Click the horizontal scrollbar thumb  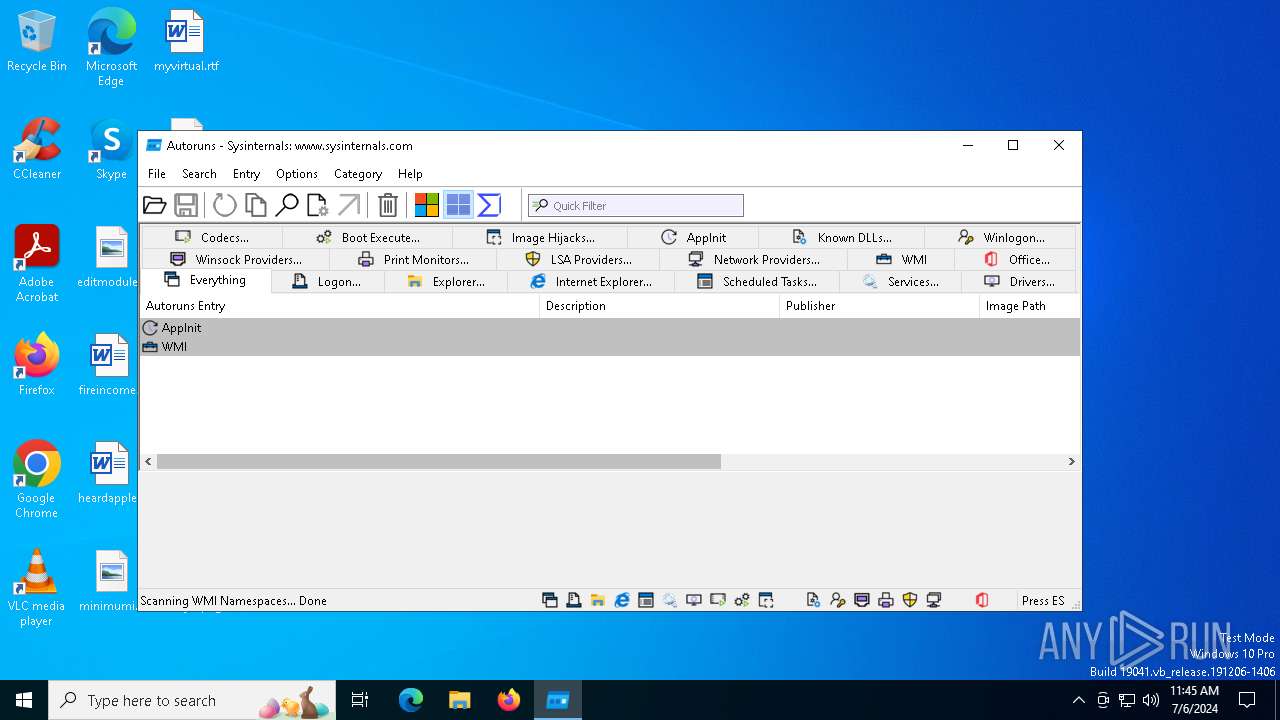(439, 461)
